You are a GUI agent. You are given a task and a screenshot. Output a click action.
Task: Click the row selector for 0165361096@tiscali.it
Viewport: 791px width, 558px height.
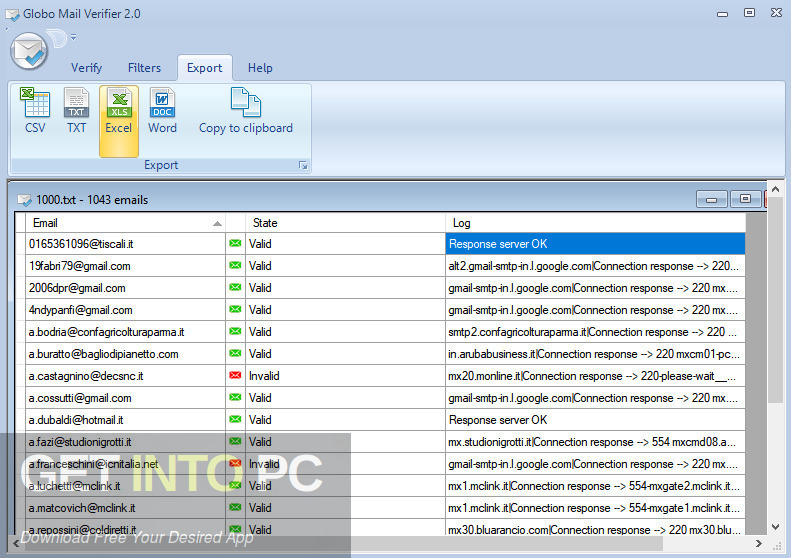(20, 244)
